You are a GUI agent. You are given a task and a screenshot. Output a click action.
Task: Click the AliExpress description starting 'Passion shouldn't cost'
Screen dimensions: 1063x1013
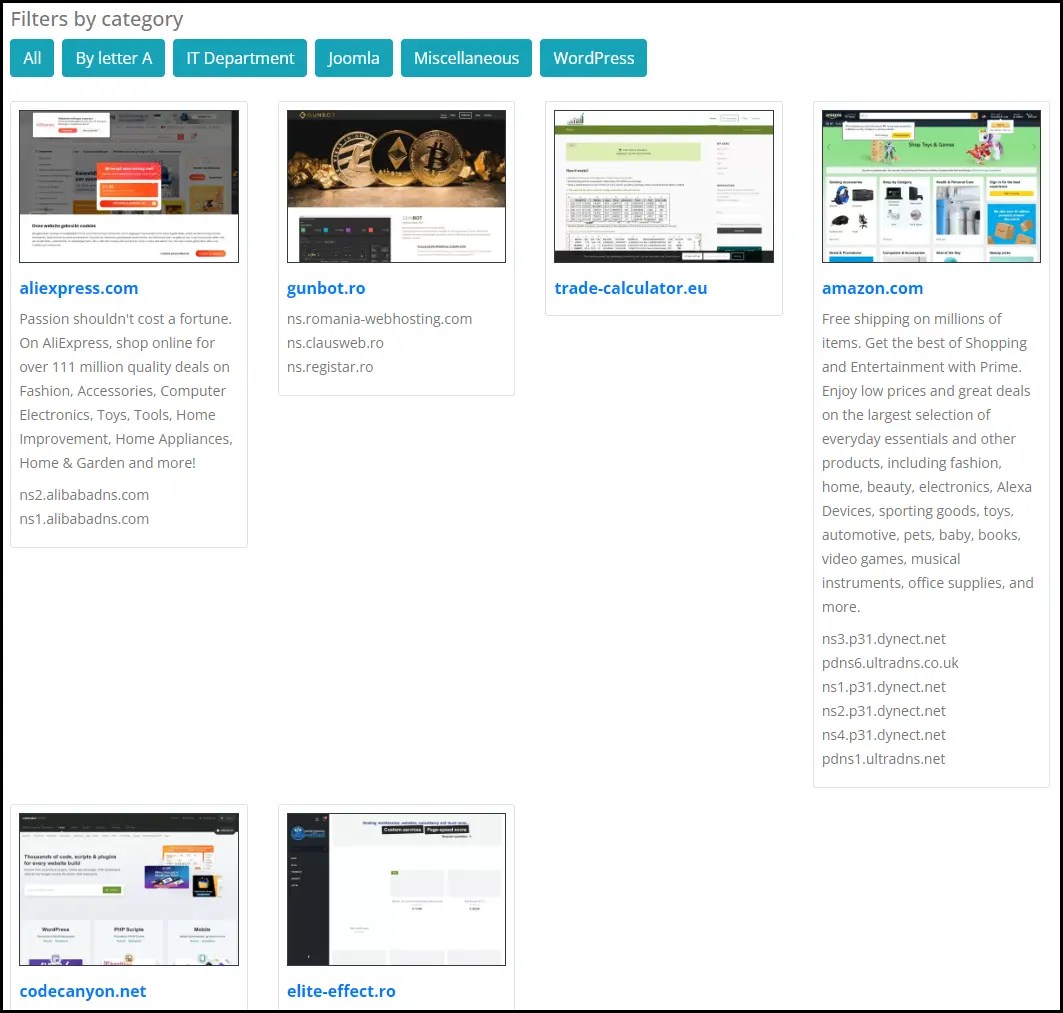click(x=126, y=391)
